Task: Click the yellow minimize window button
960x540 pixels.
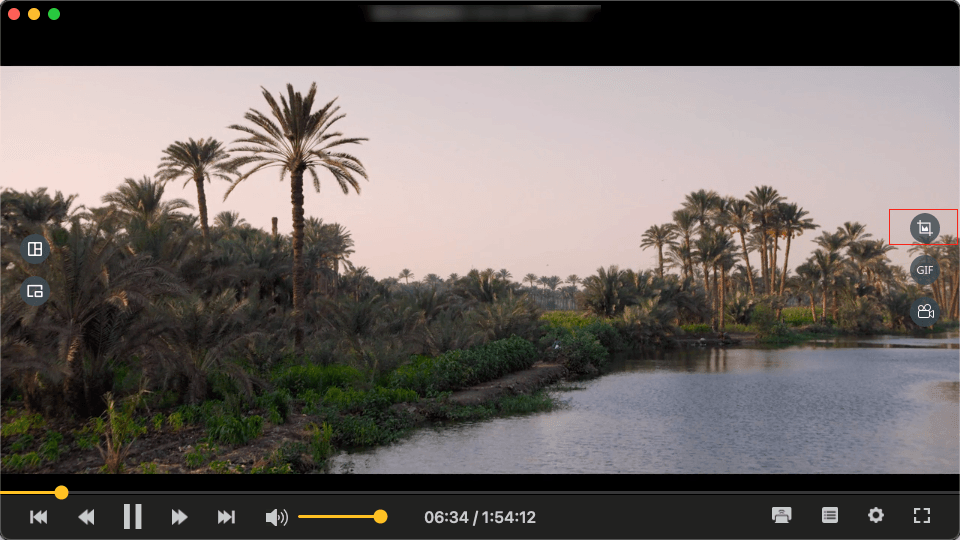Action: point(34,14)
